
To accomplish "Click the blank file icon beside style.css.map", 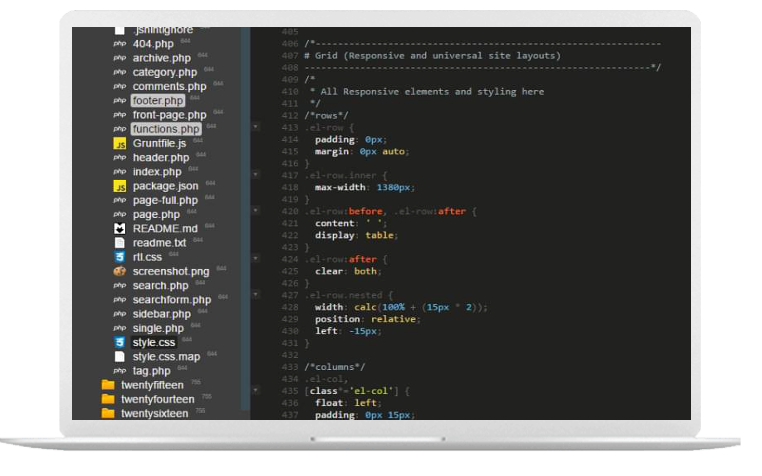I will click(x=120, y=356).
